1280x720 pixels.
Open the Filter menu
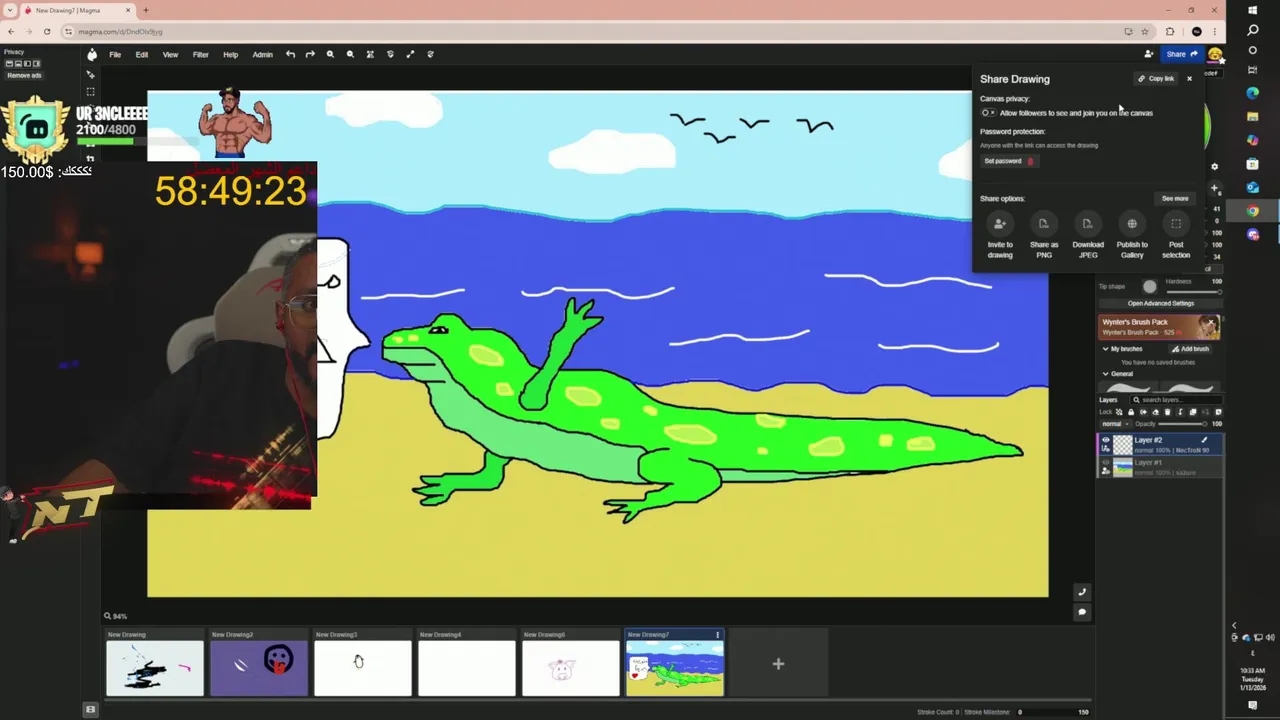tap(200, 55)
